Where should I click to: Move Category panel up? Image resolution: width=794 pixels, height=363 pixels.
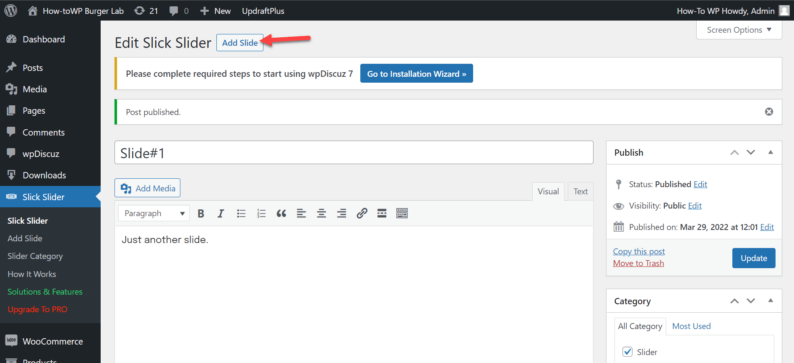pyautogui.click(x=734, y=301)
